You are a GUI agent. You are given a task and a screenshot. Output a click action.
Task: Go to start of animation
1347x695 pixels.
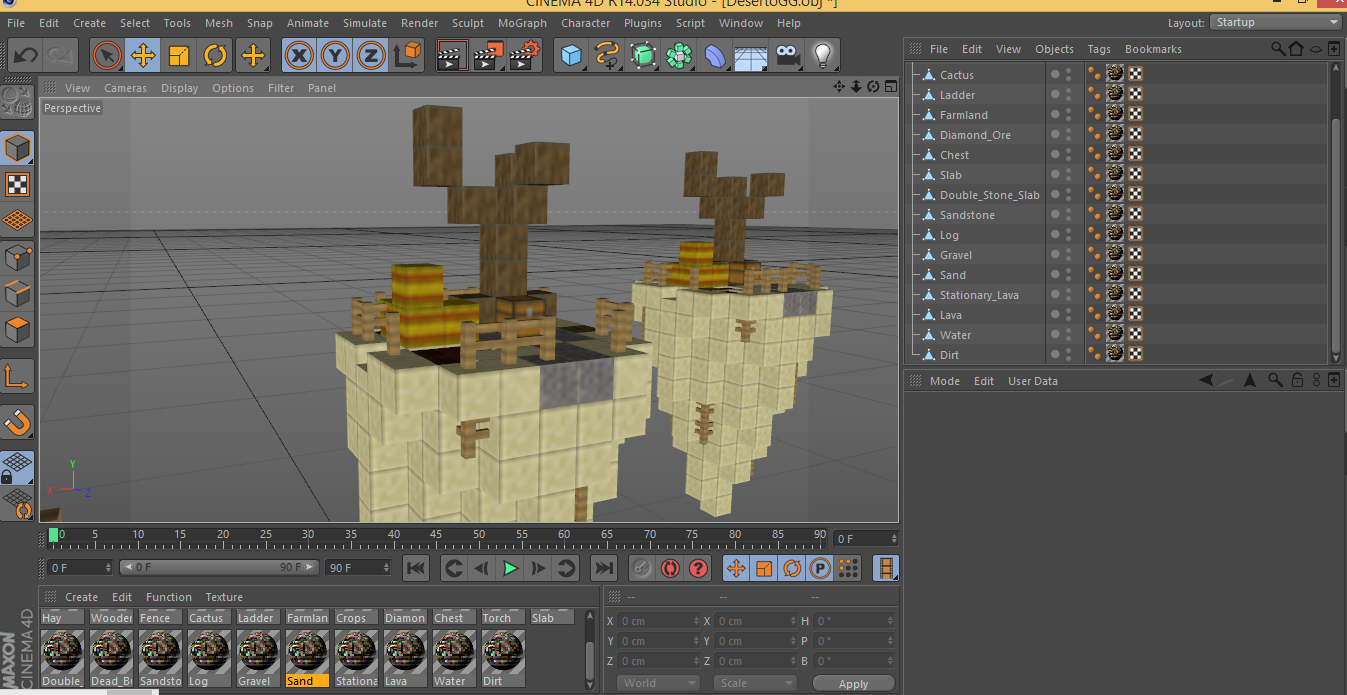[x=416, y=569]
